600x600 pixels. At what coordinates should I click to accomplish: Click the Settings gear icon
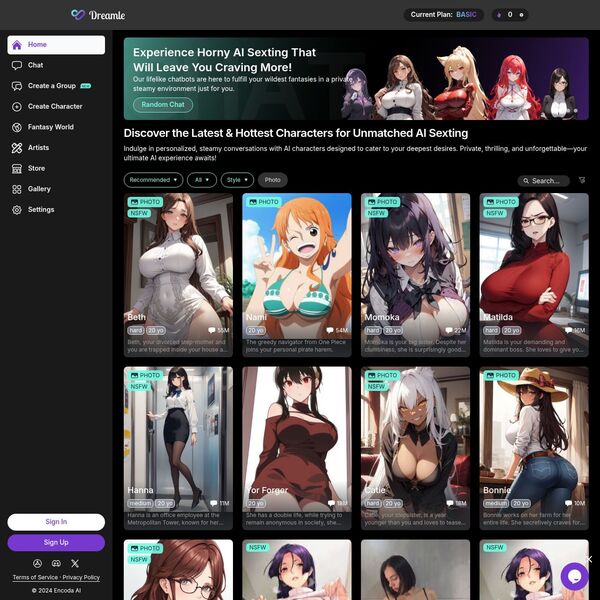(17, 210)
